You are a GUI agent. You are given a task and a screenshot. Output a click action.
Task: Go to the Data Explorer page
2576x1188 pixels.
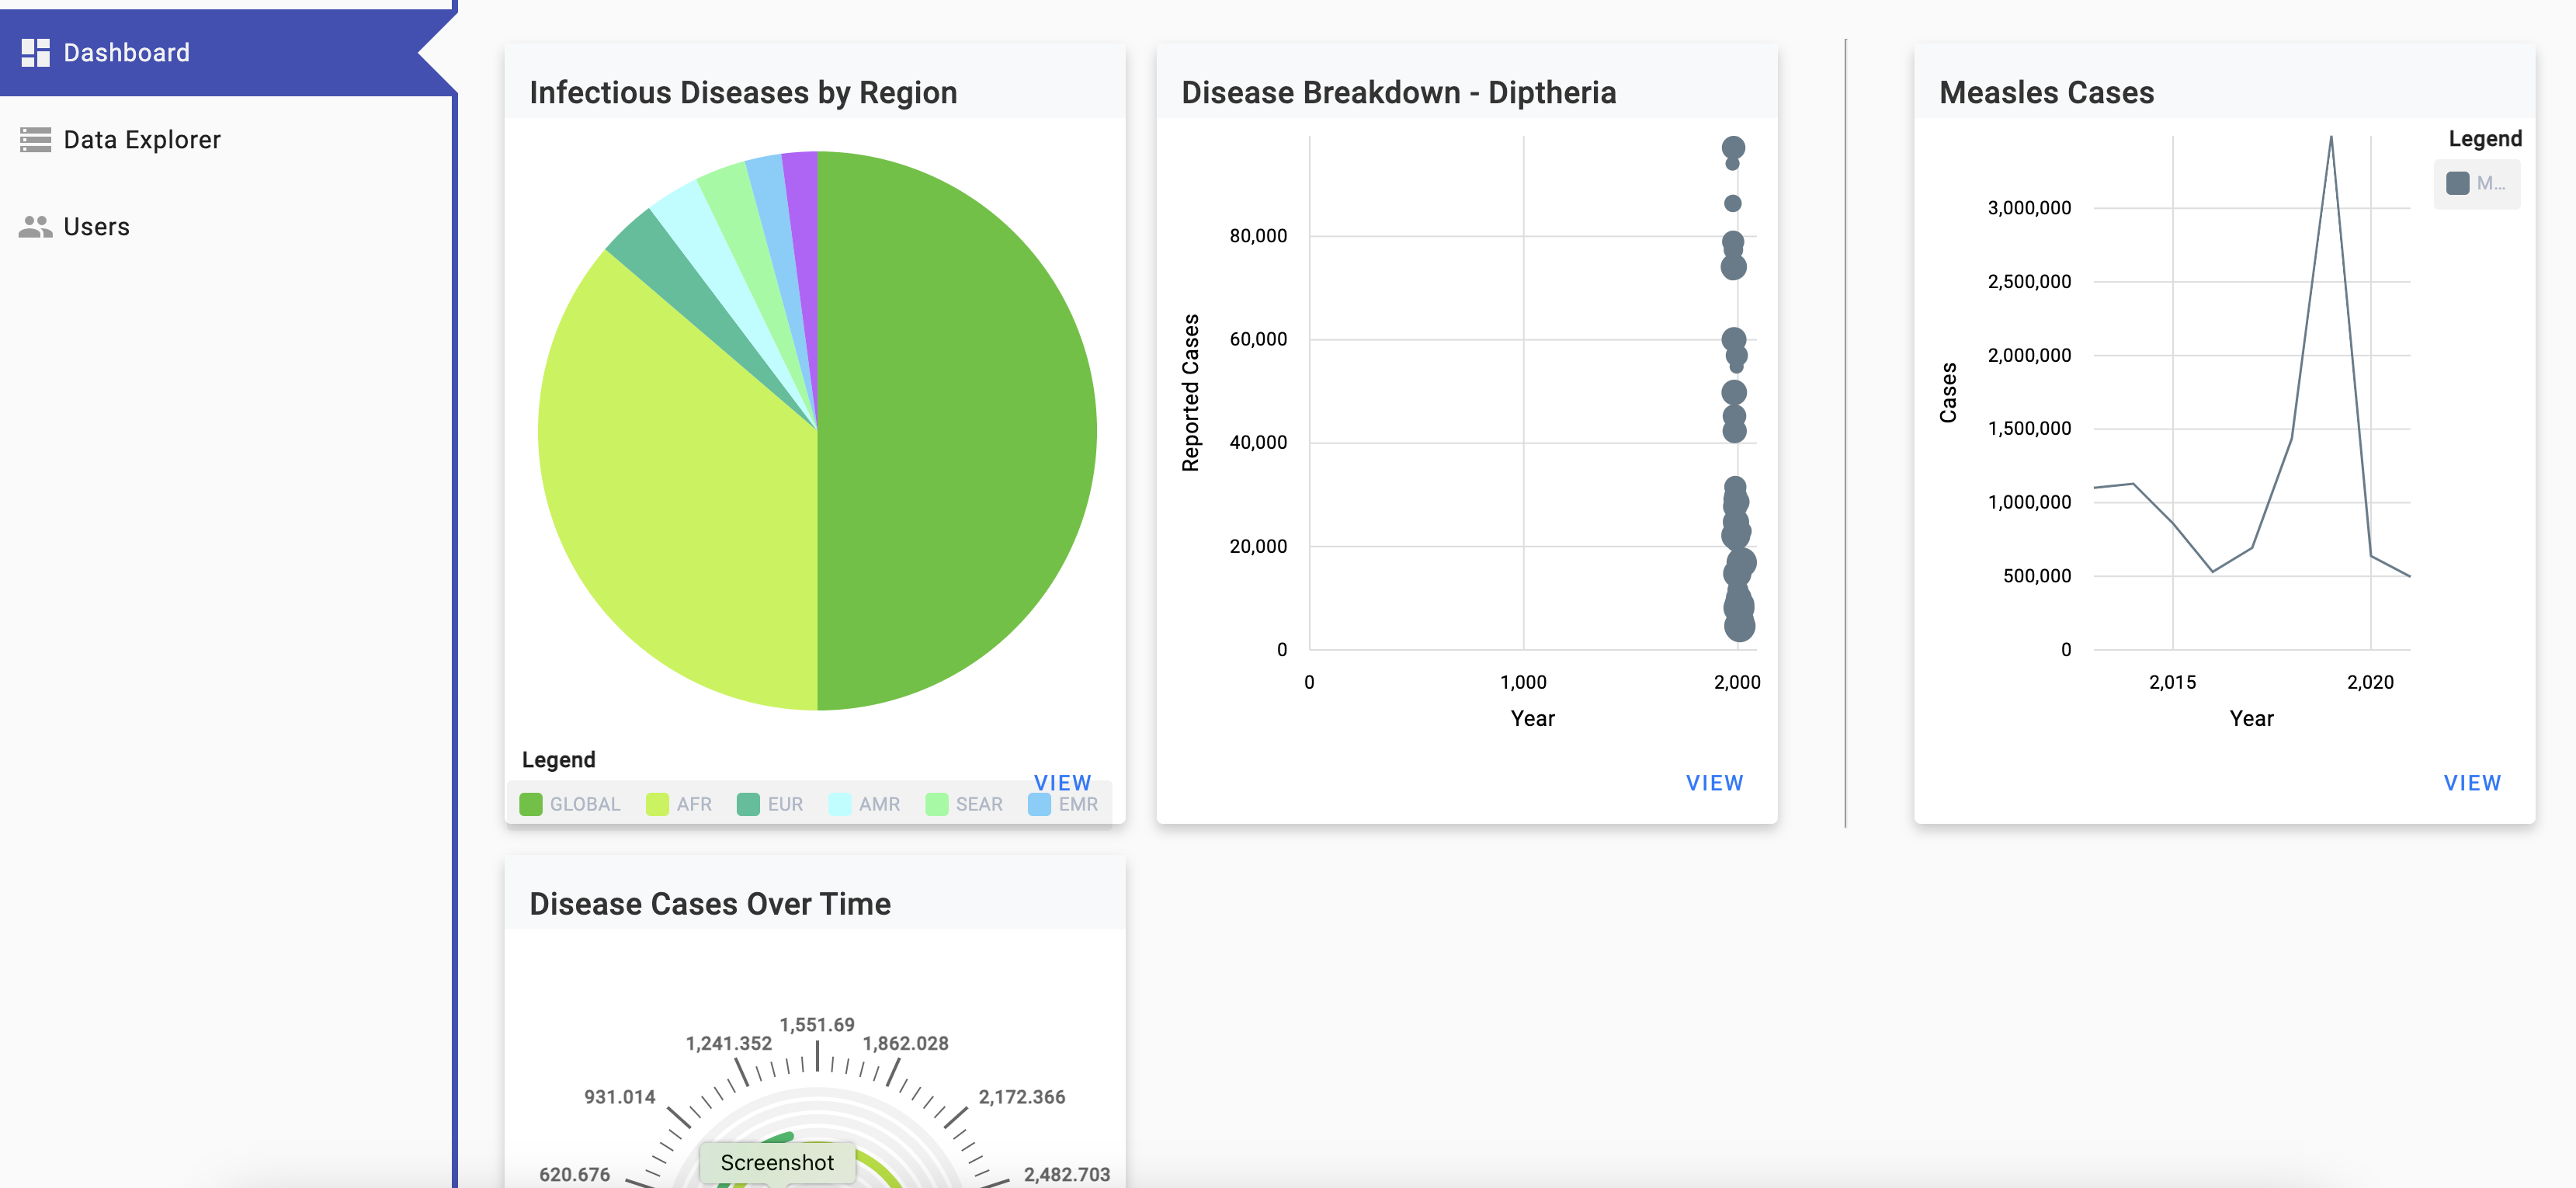tap(142, 140)
